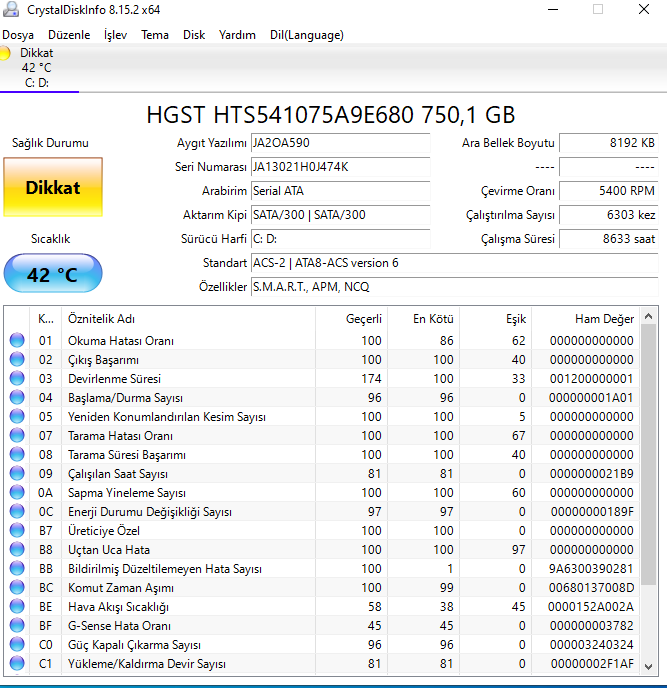Click the blue orb beside Çalışılan Saat Sayısı

coord(17,474)
